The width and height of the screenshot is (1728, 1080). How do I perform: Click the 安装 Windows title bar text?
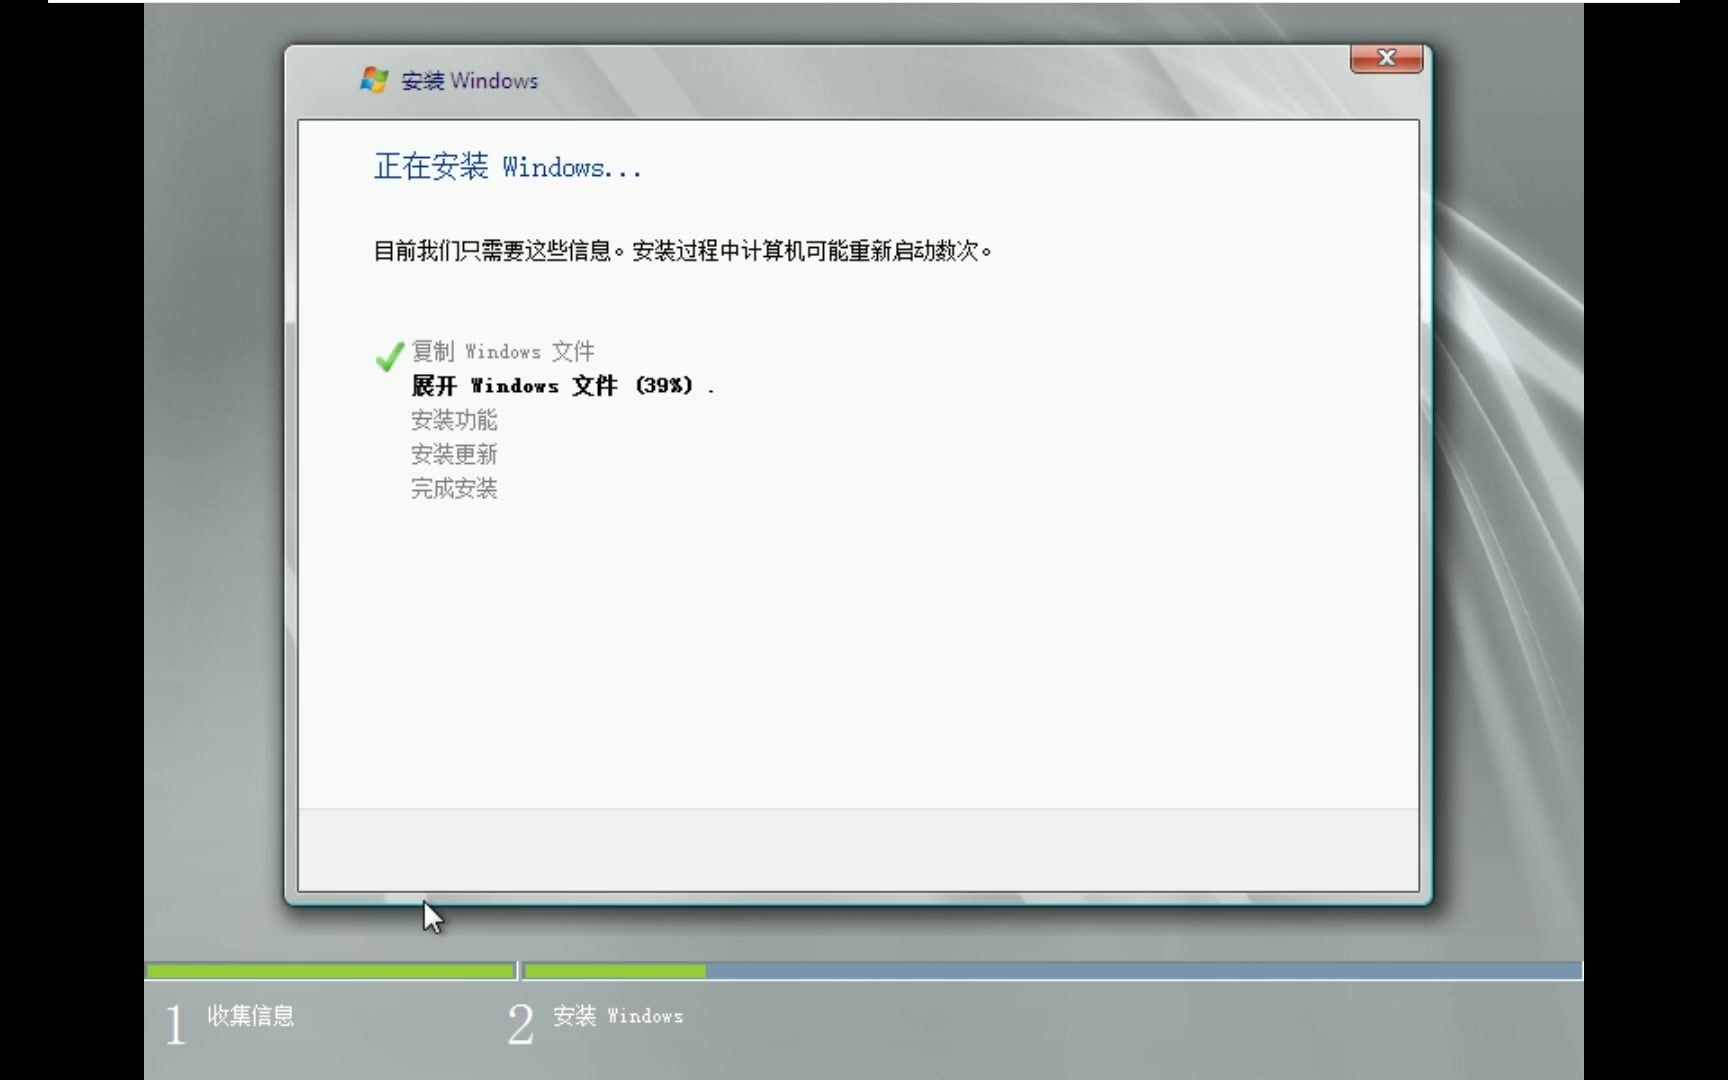click(x=469, y=81)
